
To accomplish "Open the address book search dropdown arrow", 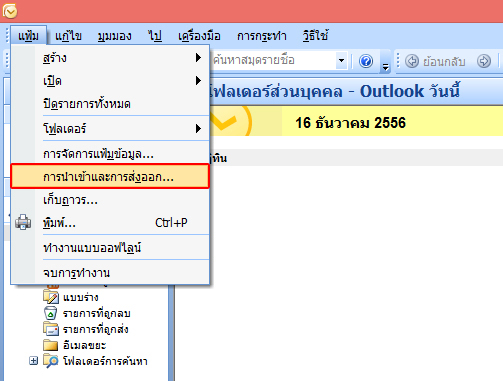I will click(x=341, y=61).
